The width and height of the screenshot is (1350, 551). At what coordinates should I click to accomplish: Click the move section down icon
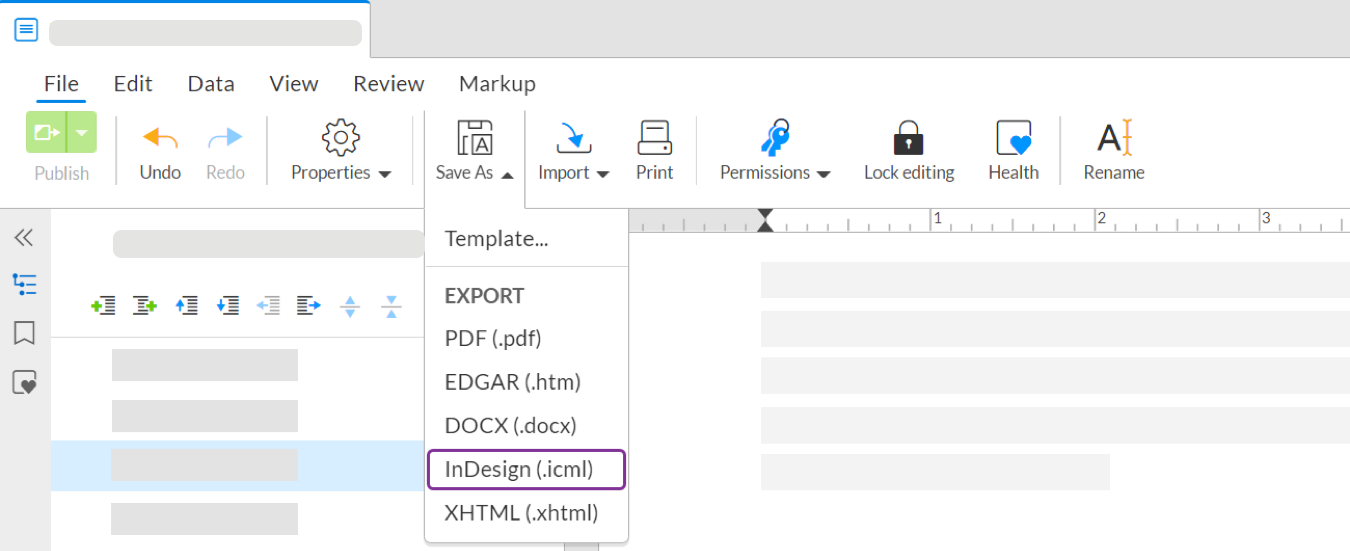point(228,306)
